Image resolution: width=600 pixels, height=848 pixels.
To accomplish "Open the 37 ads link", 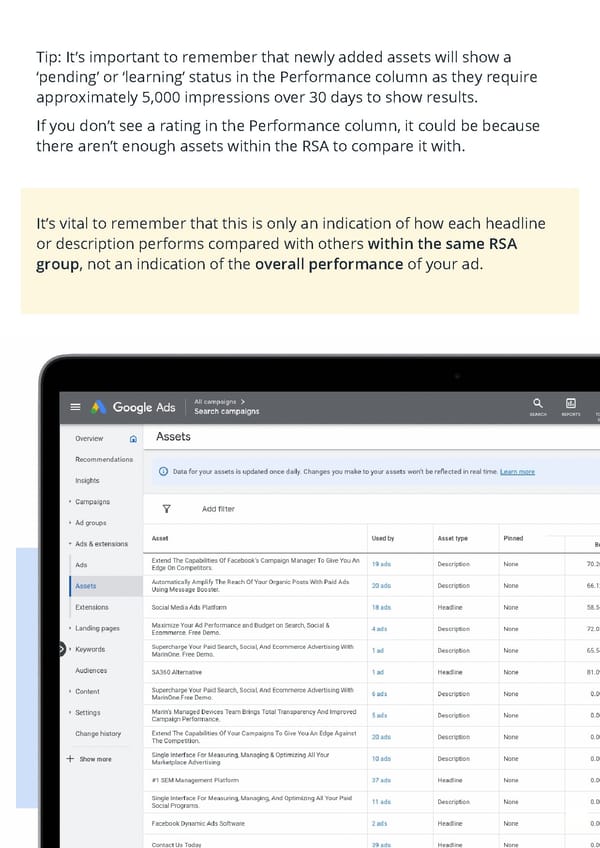I will (381, 780).
